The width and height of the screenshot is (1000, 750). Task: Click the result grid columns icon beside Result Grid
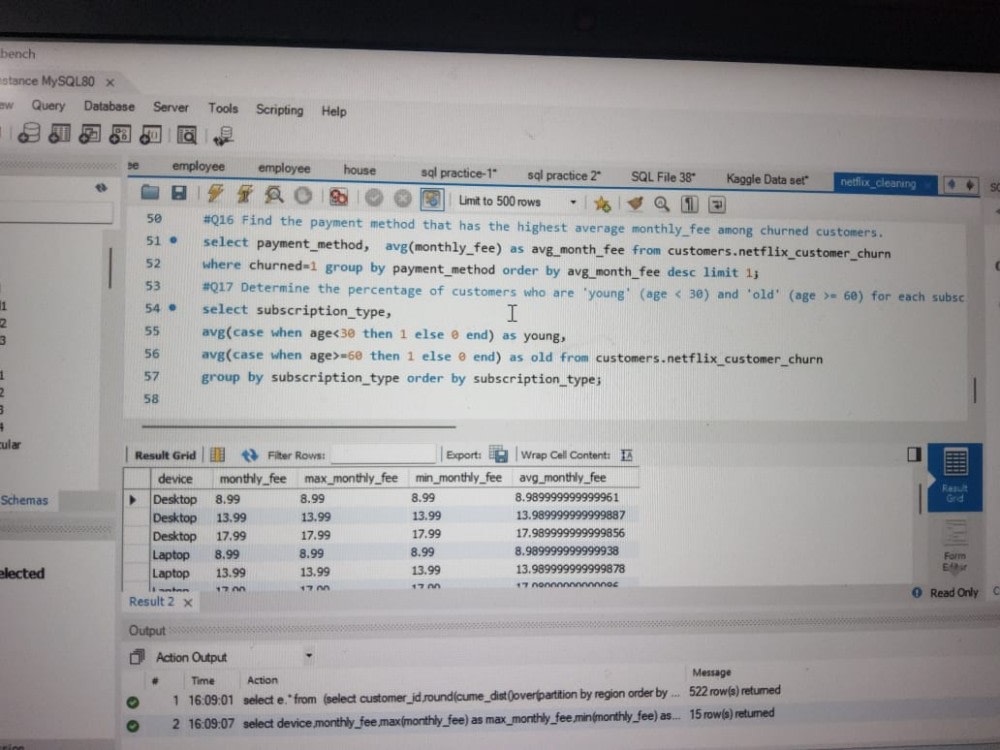(217, 455)
